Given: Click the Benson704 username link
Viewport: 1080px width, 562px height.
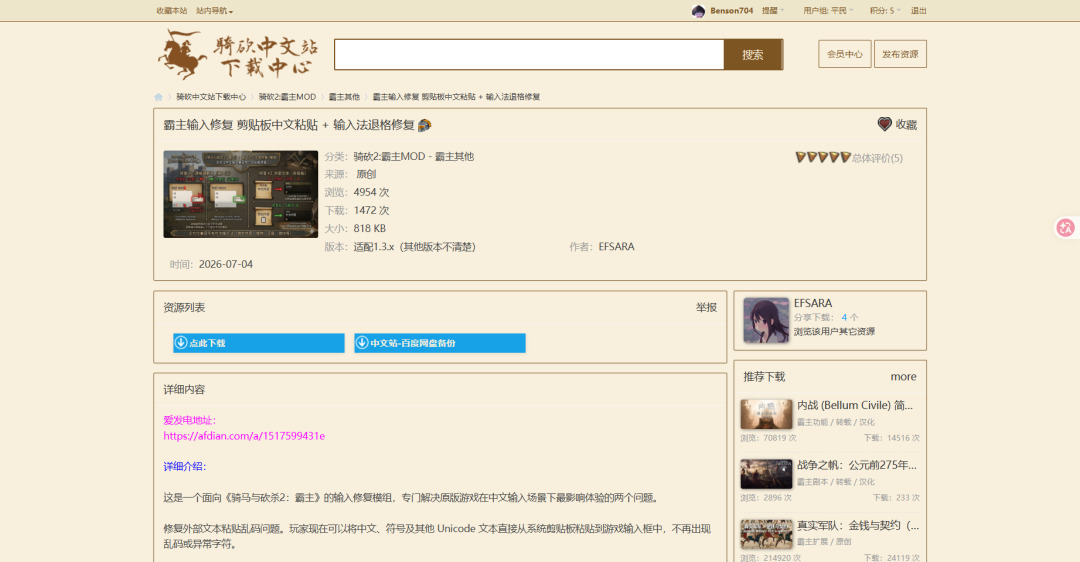Looking at the screenshot, I should [x=731, y=10].
